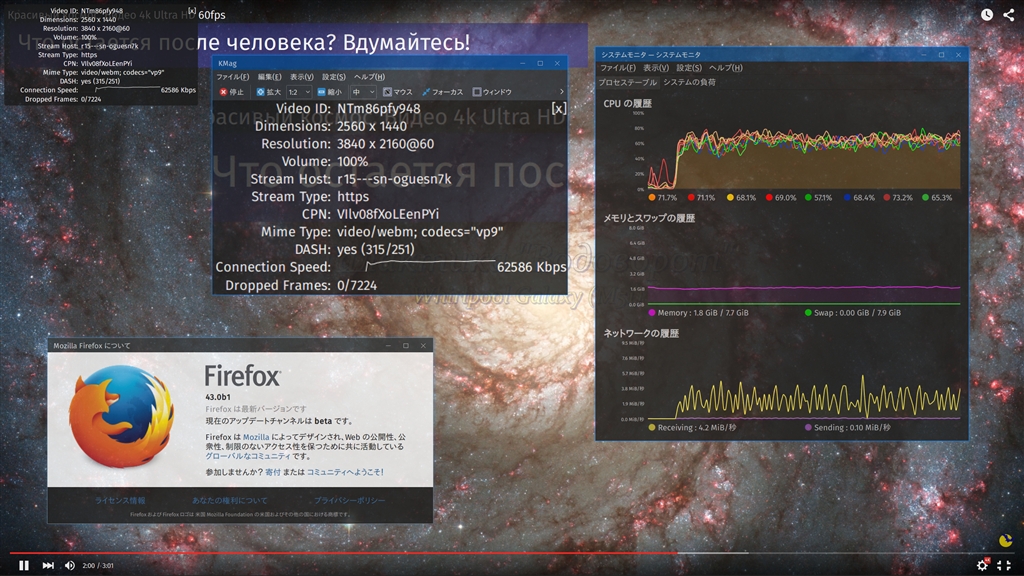Click the KMag stop (停止) button
1024x576 pixels.
[x=231, y=92]
